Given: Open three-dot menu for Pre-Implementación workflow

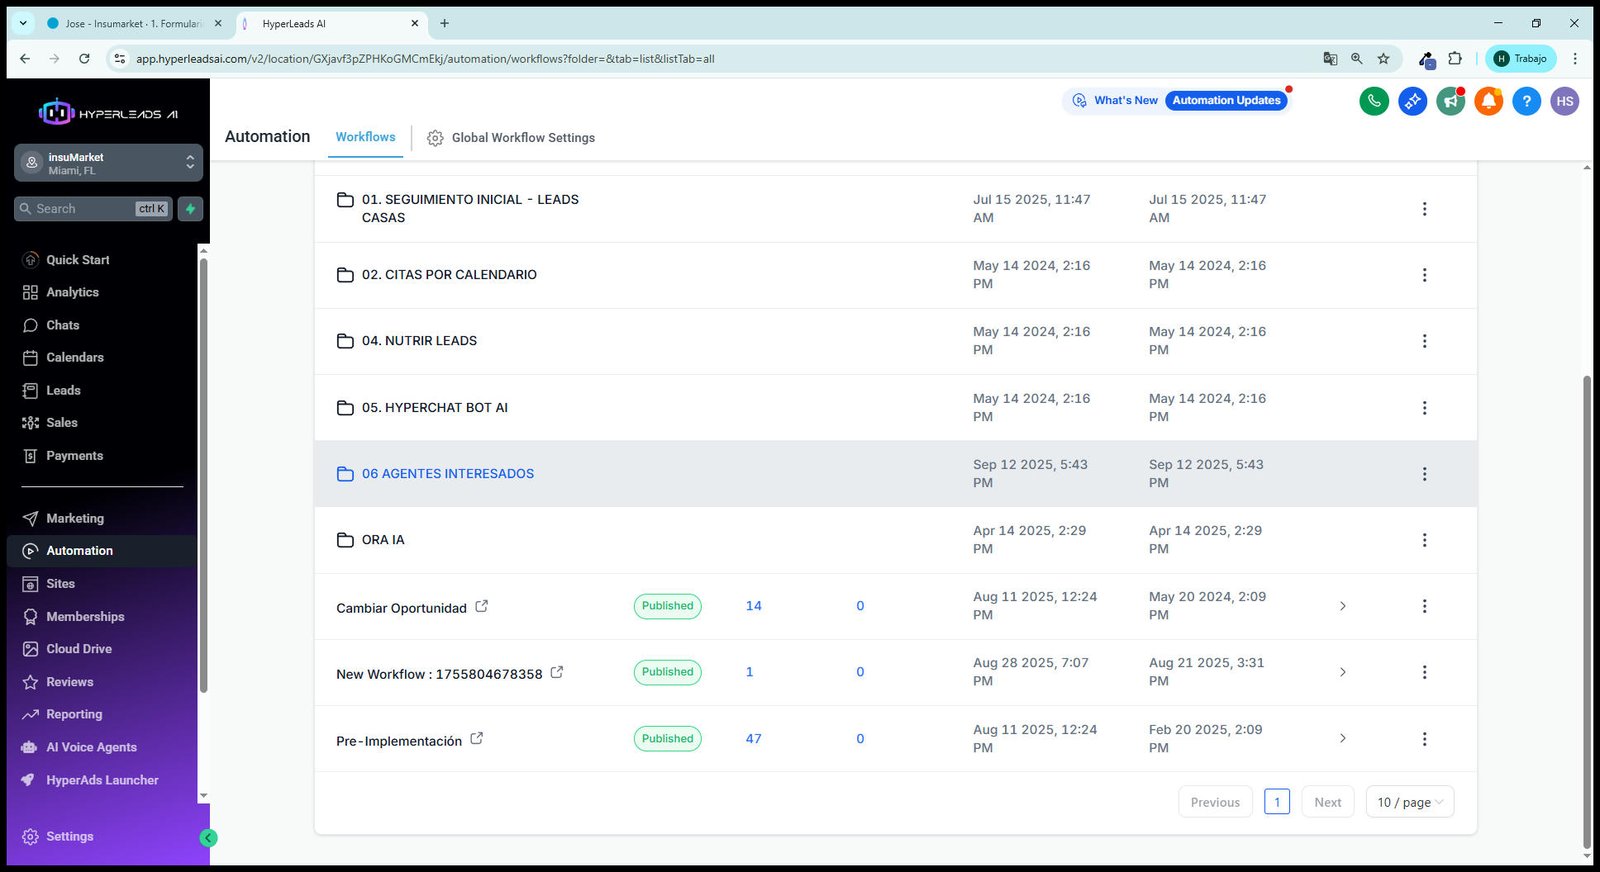Looking at the screenshot, I should 1425,739.
